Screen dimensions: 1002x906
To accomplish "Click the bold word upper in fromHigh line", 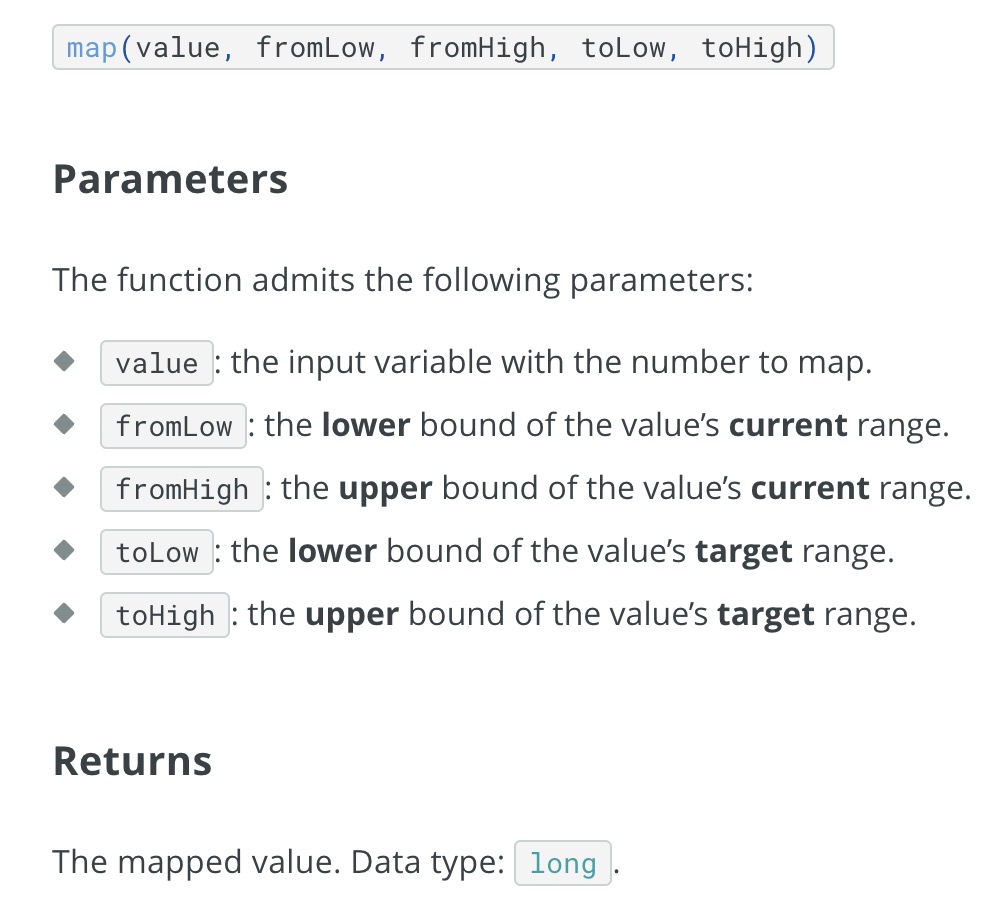I will [x=385, y=489].
